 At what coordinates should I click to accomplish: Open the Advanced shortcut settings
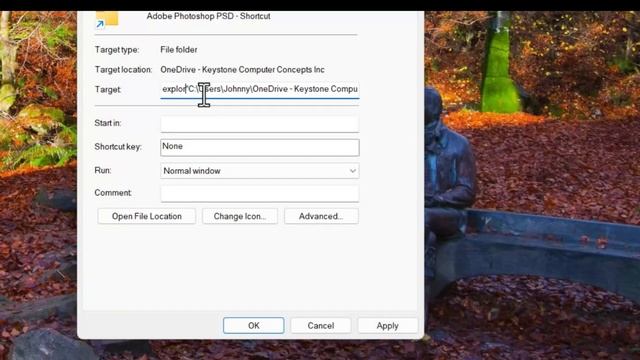coord(321,216)
